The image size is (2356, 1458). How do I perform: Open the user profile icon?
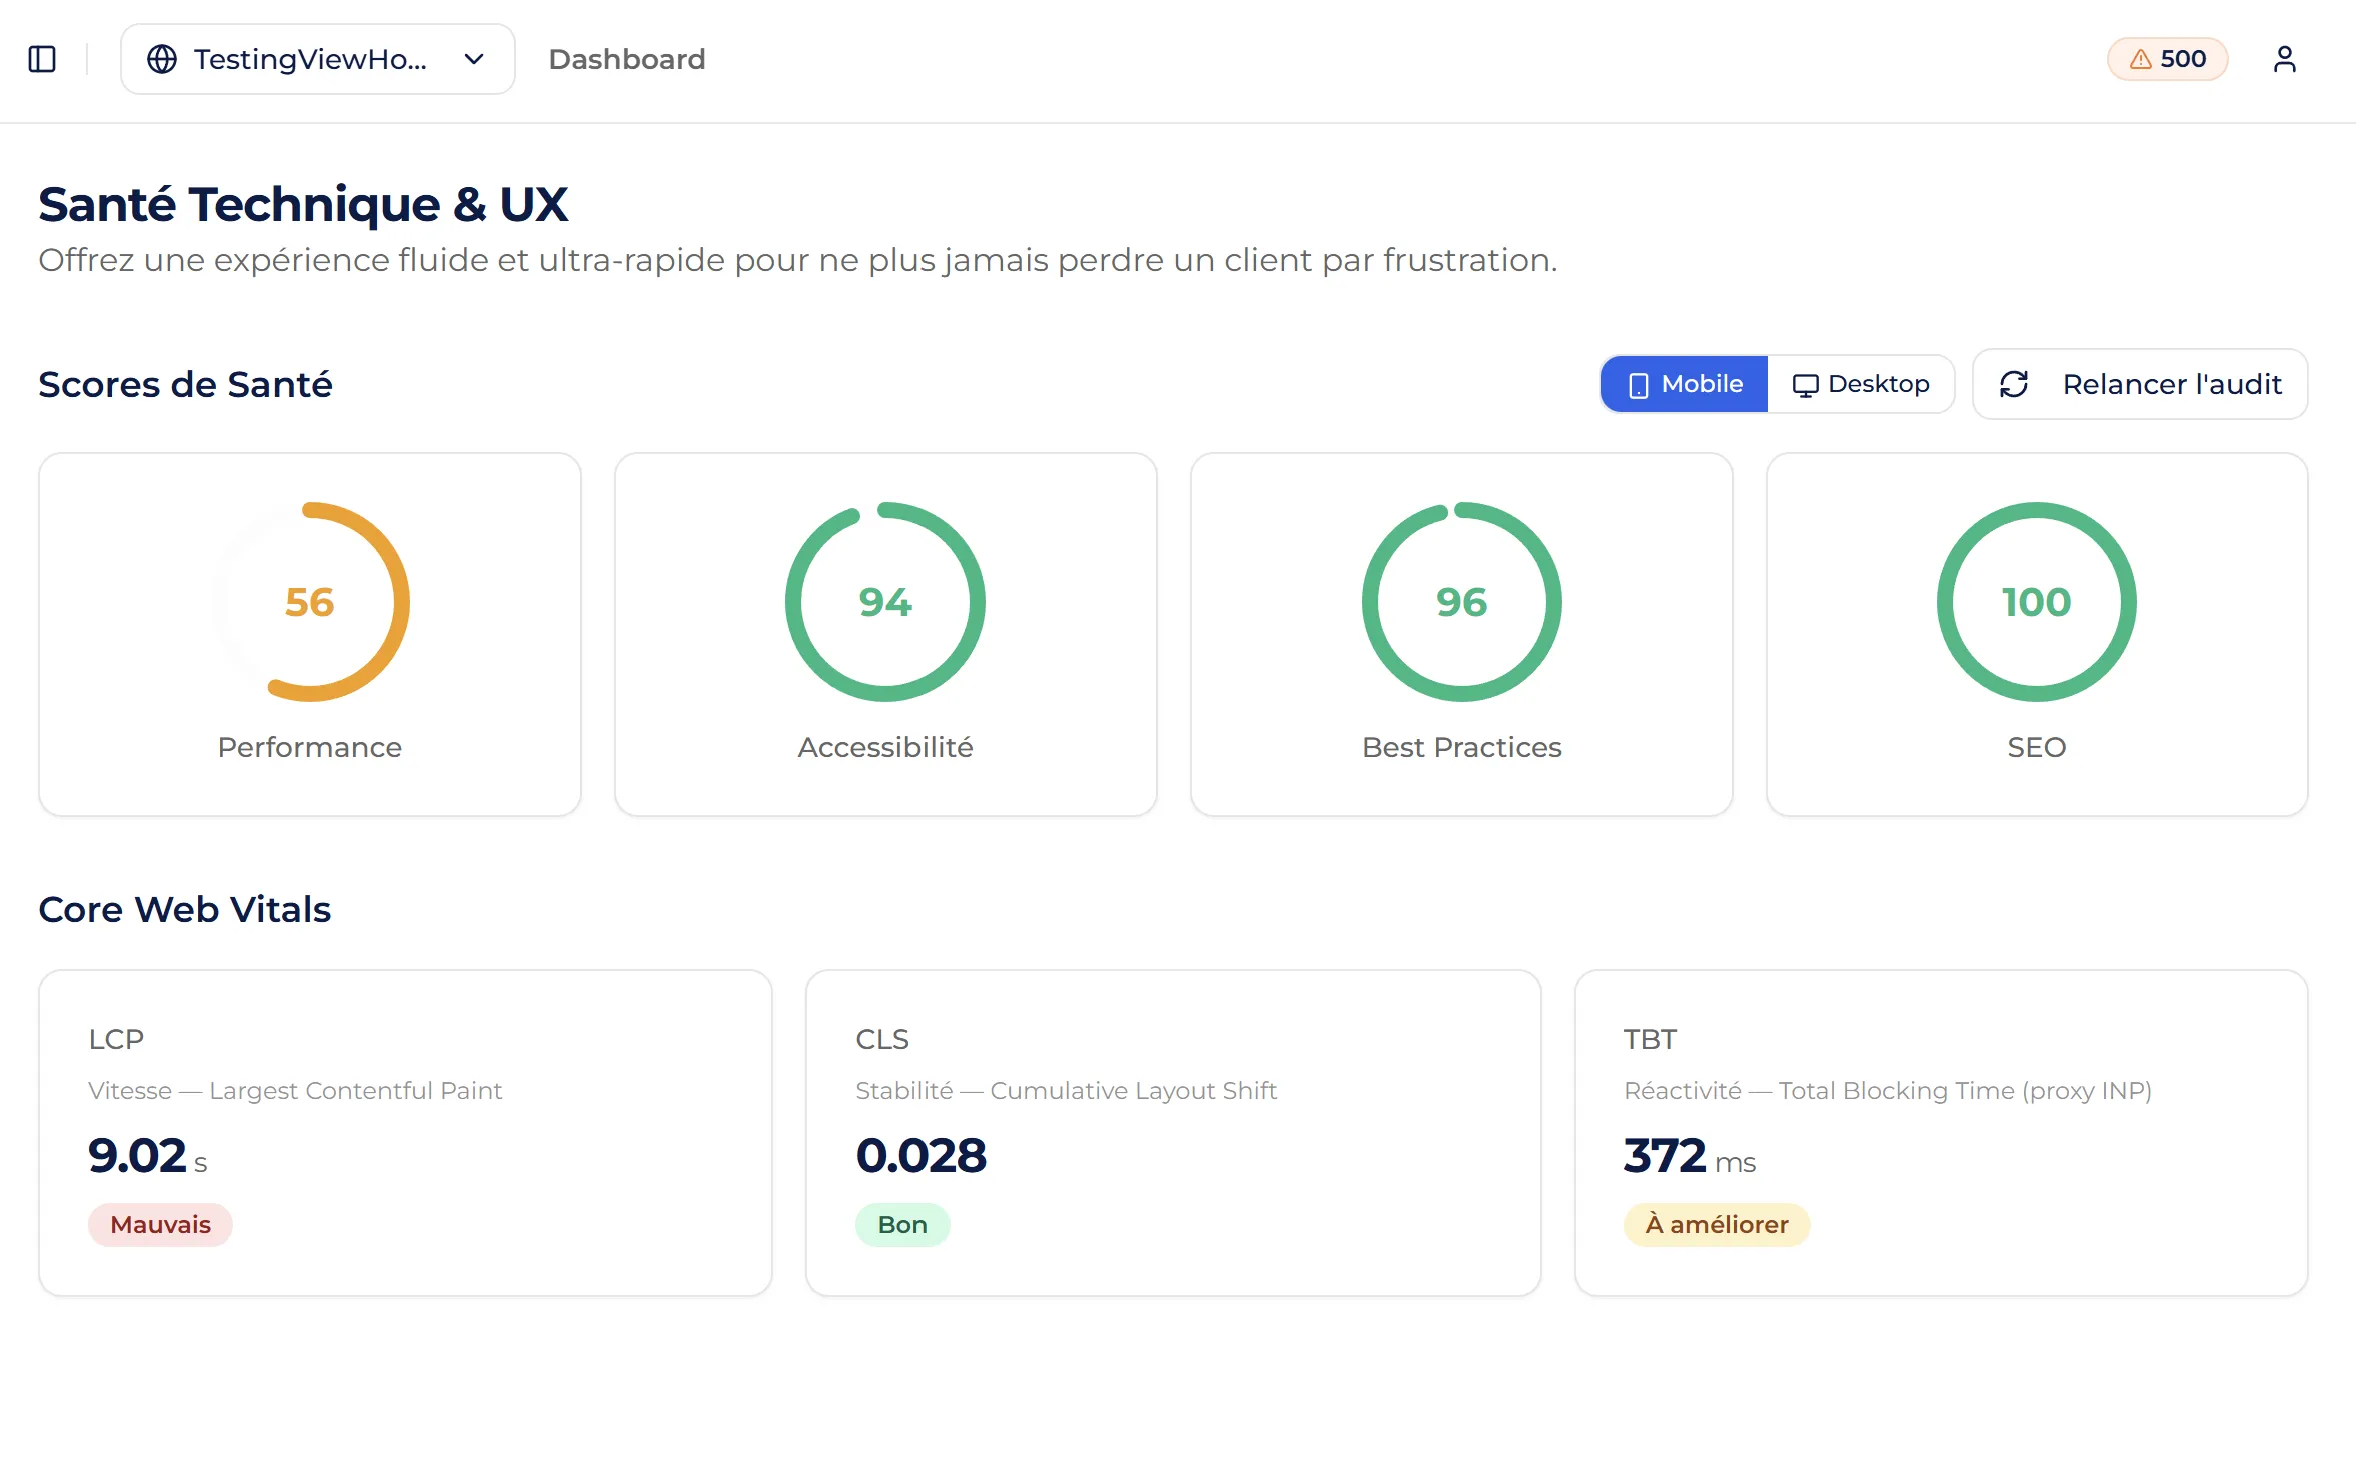tap(2285, 59)
